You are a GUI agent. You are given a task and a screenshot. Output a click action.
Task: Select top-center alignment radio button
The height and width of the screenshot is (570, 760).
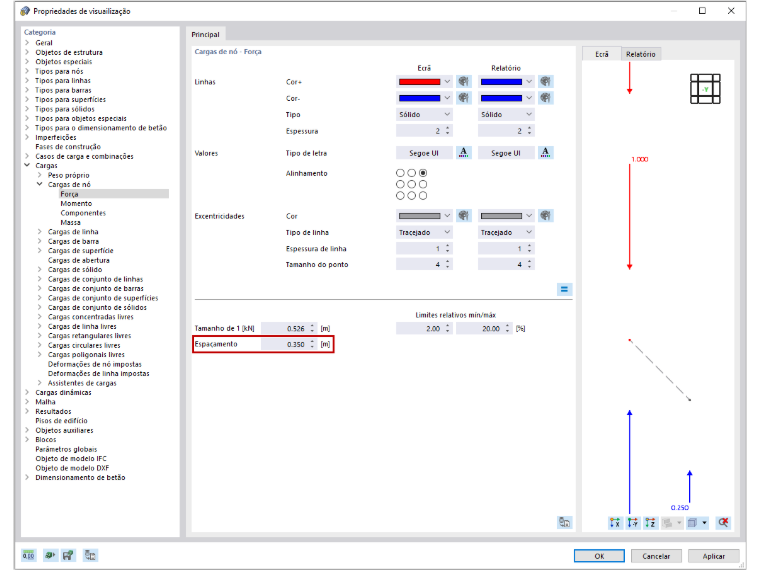click(412, 173)
